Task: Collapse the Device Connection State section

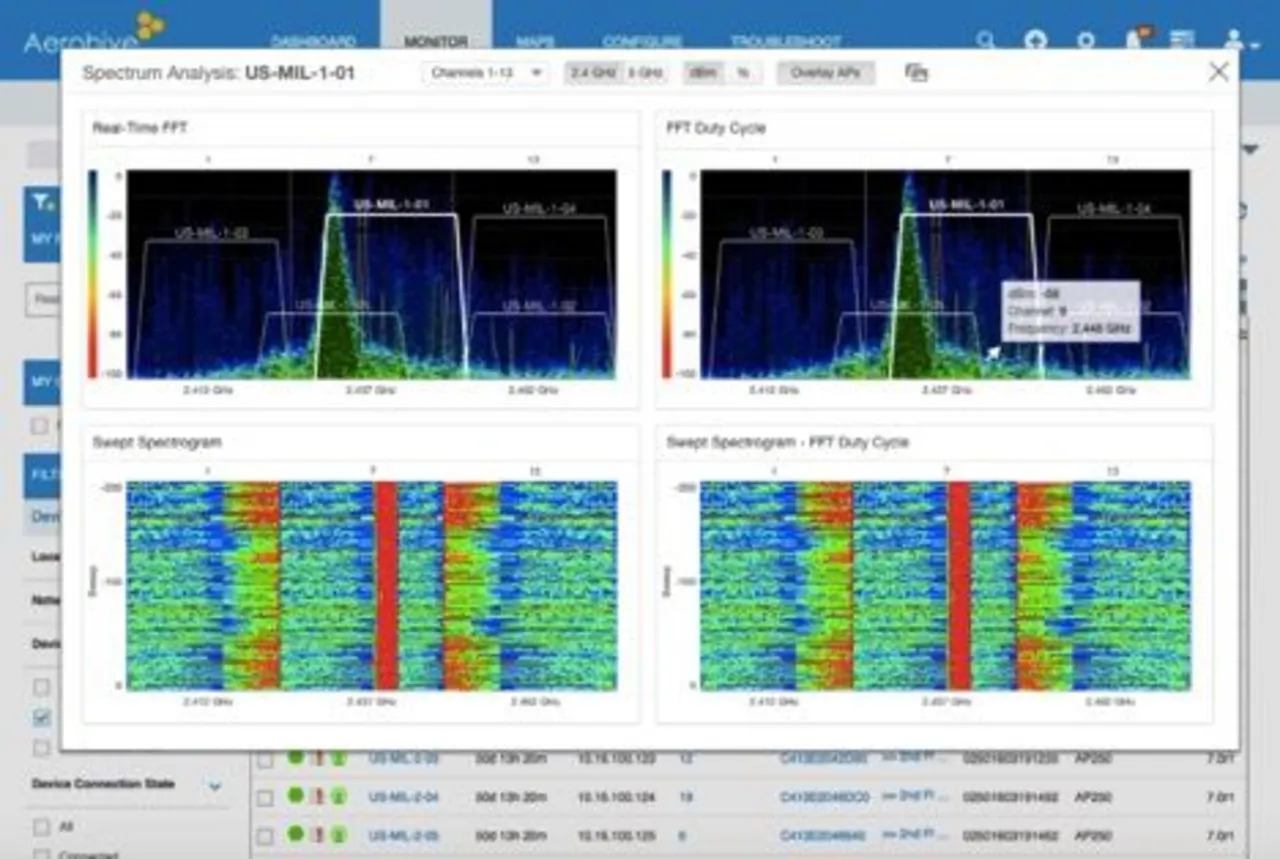Action: 215,786
